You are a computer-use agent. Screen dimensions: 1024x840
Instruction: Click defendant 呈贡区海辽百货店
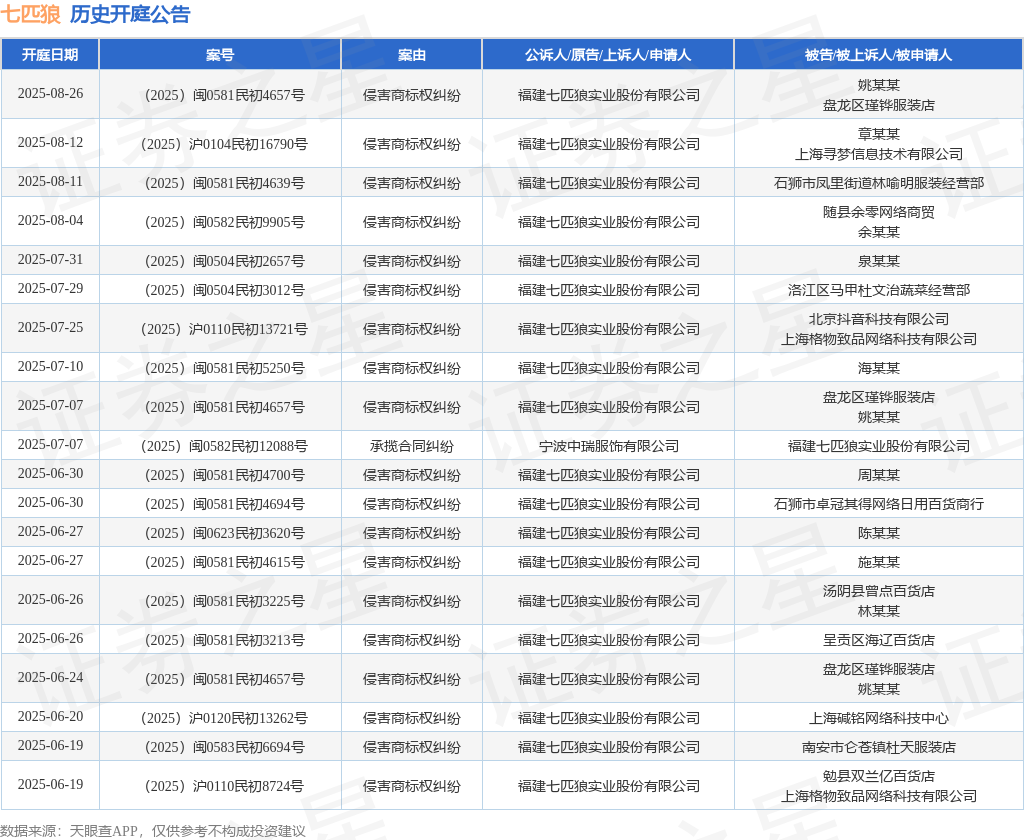click(878, 640)
